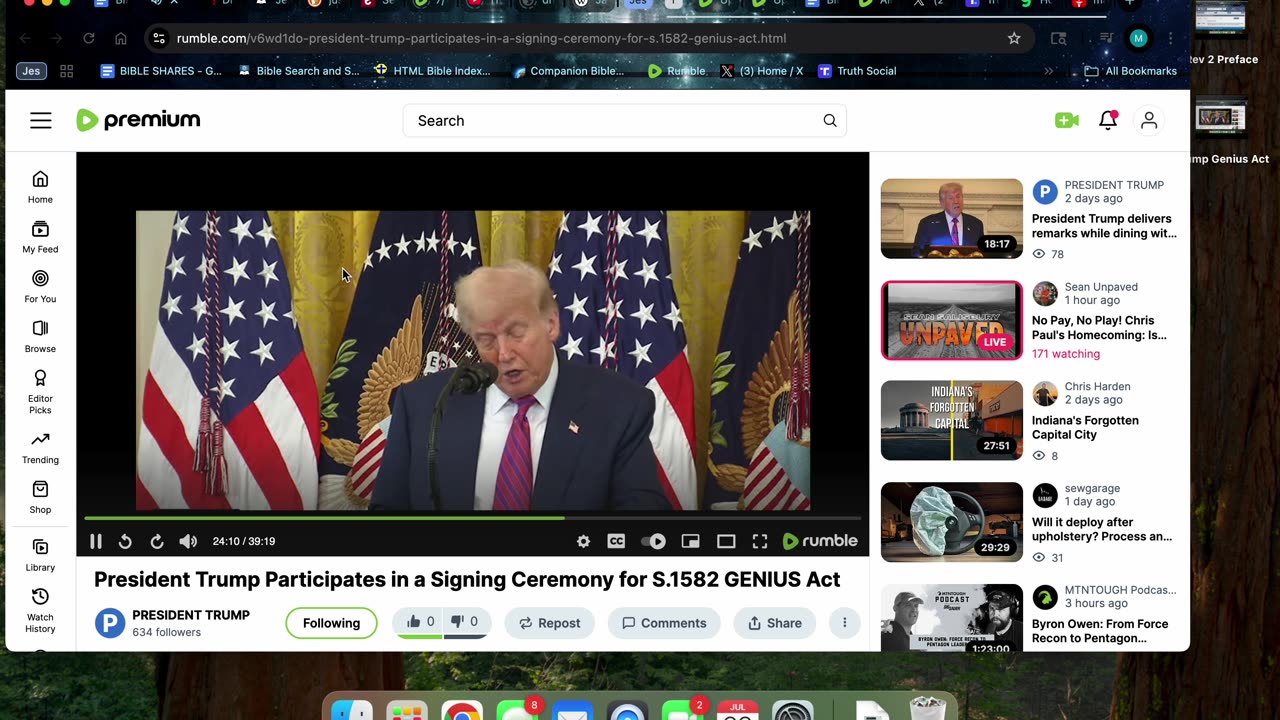
Task: Open the user account icon
Action: [1149, 121]
